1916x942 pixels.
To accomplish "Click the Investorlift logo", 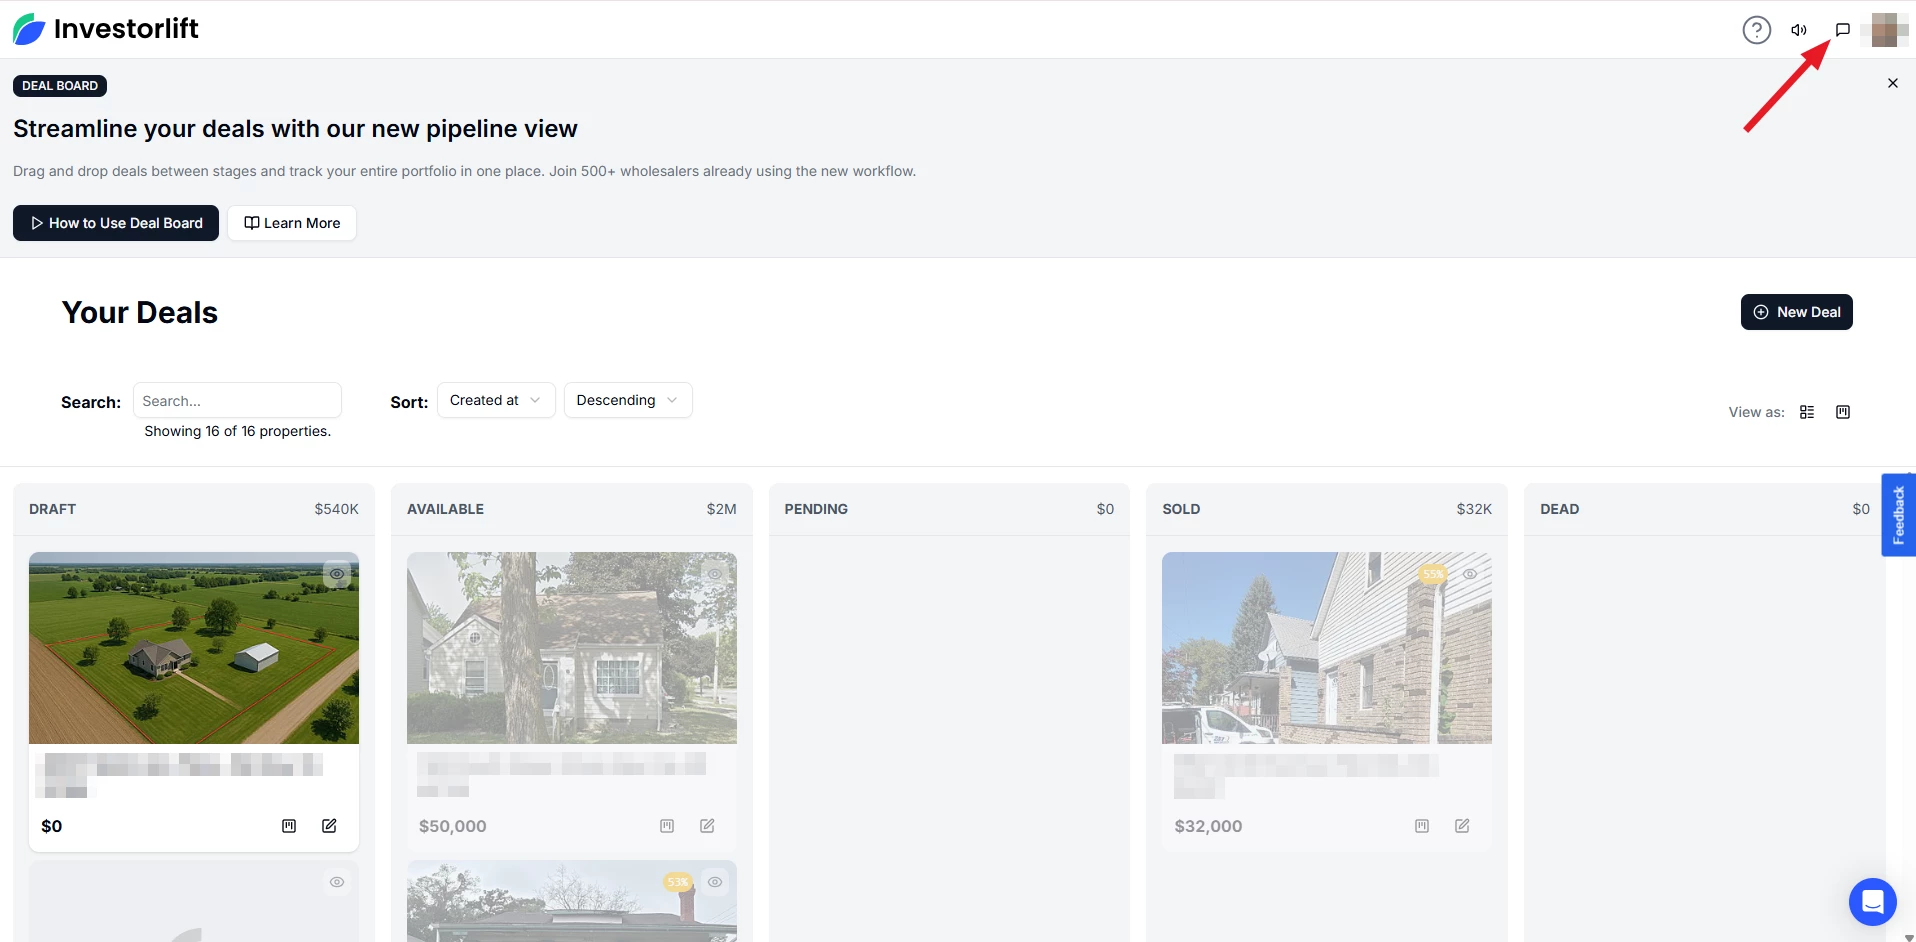I will [x=106, y=29].
